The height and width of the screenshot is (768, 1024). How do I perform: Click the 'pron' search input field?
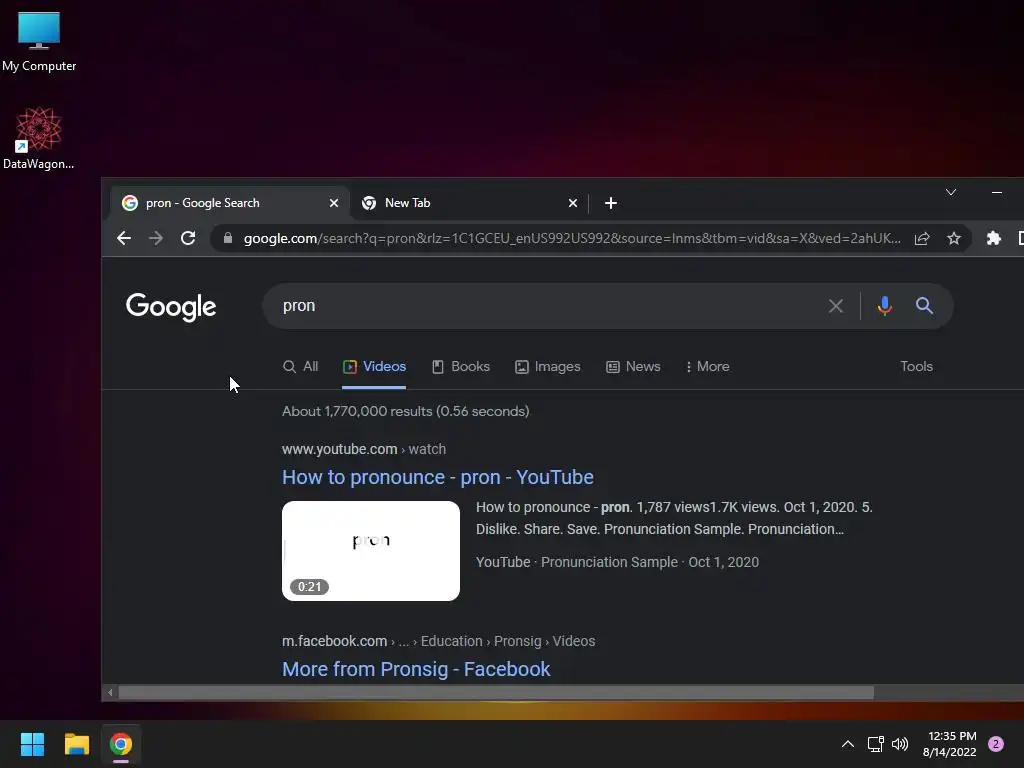549,306
